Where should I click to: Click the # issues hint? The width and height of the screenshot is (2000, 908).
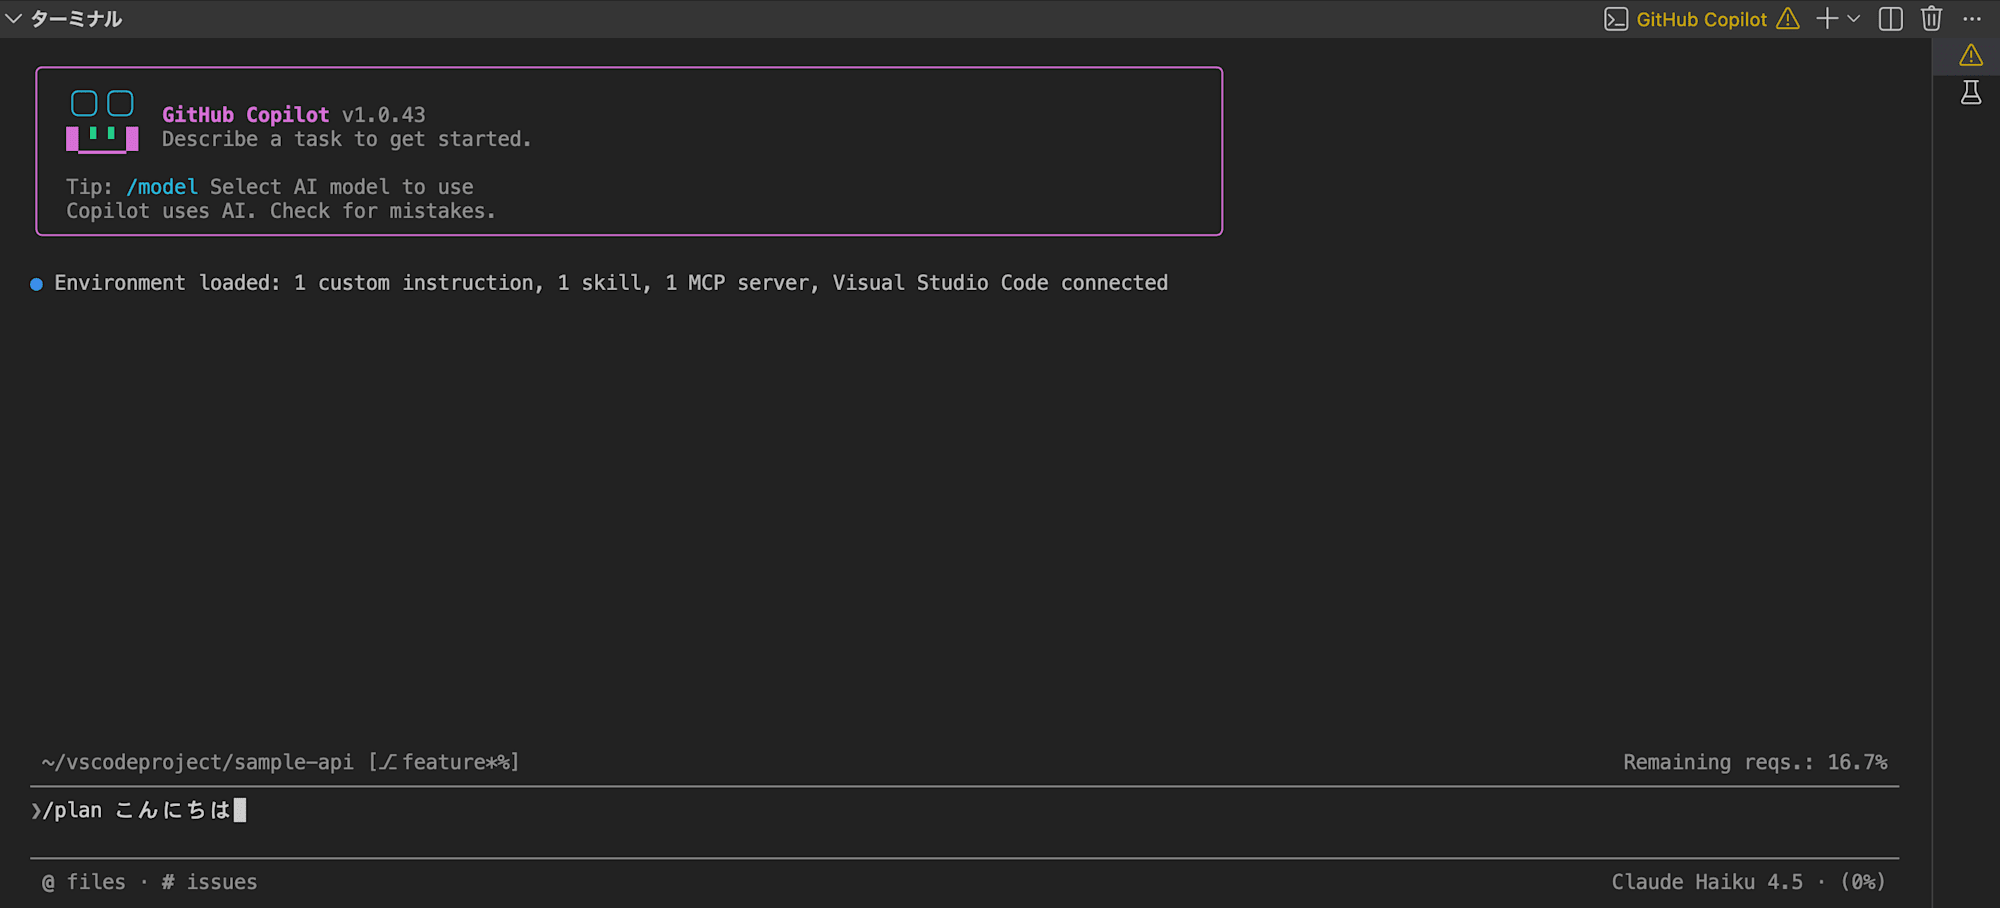209,882
